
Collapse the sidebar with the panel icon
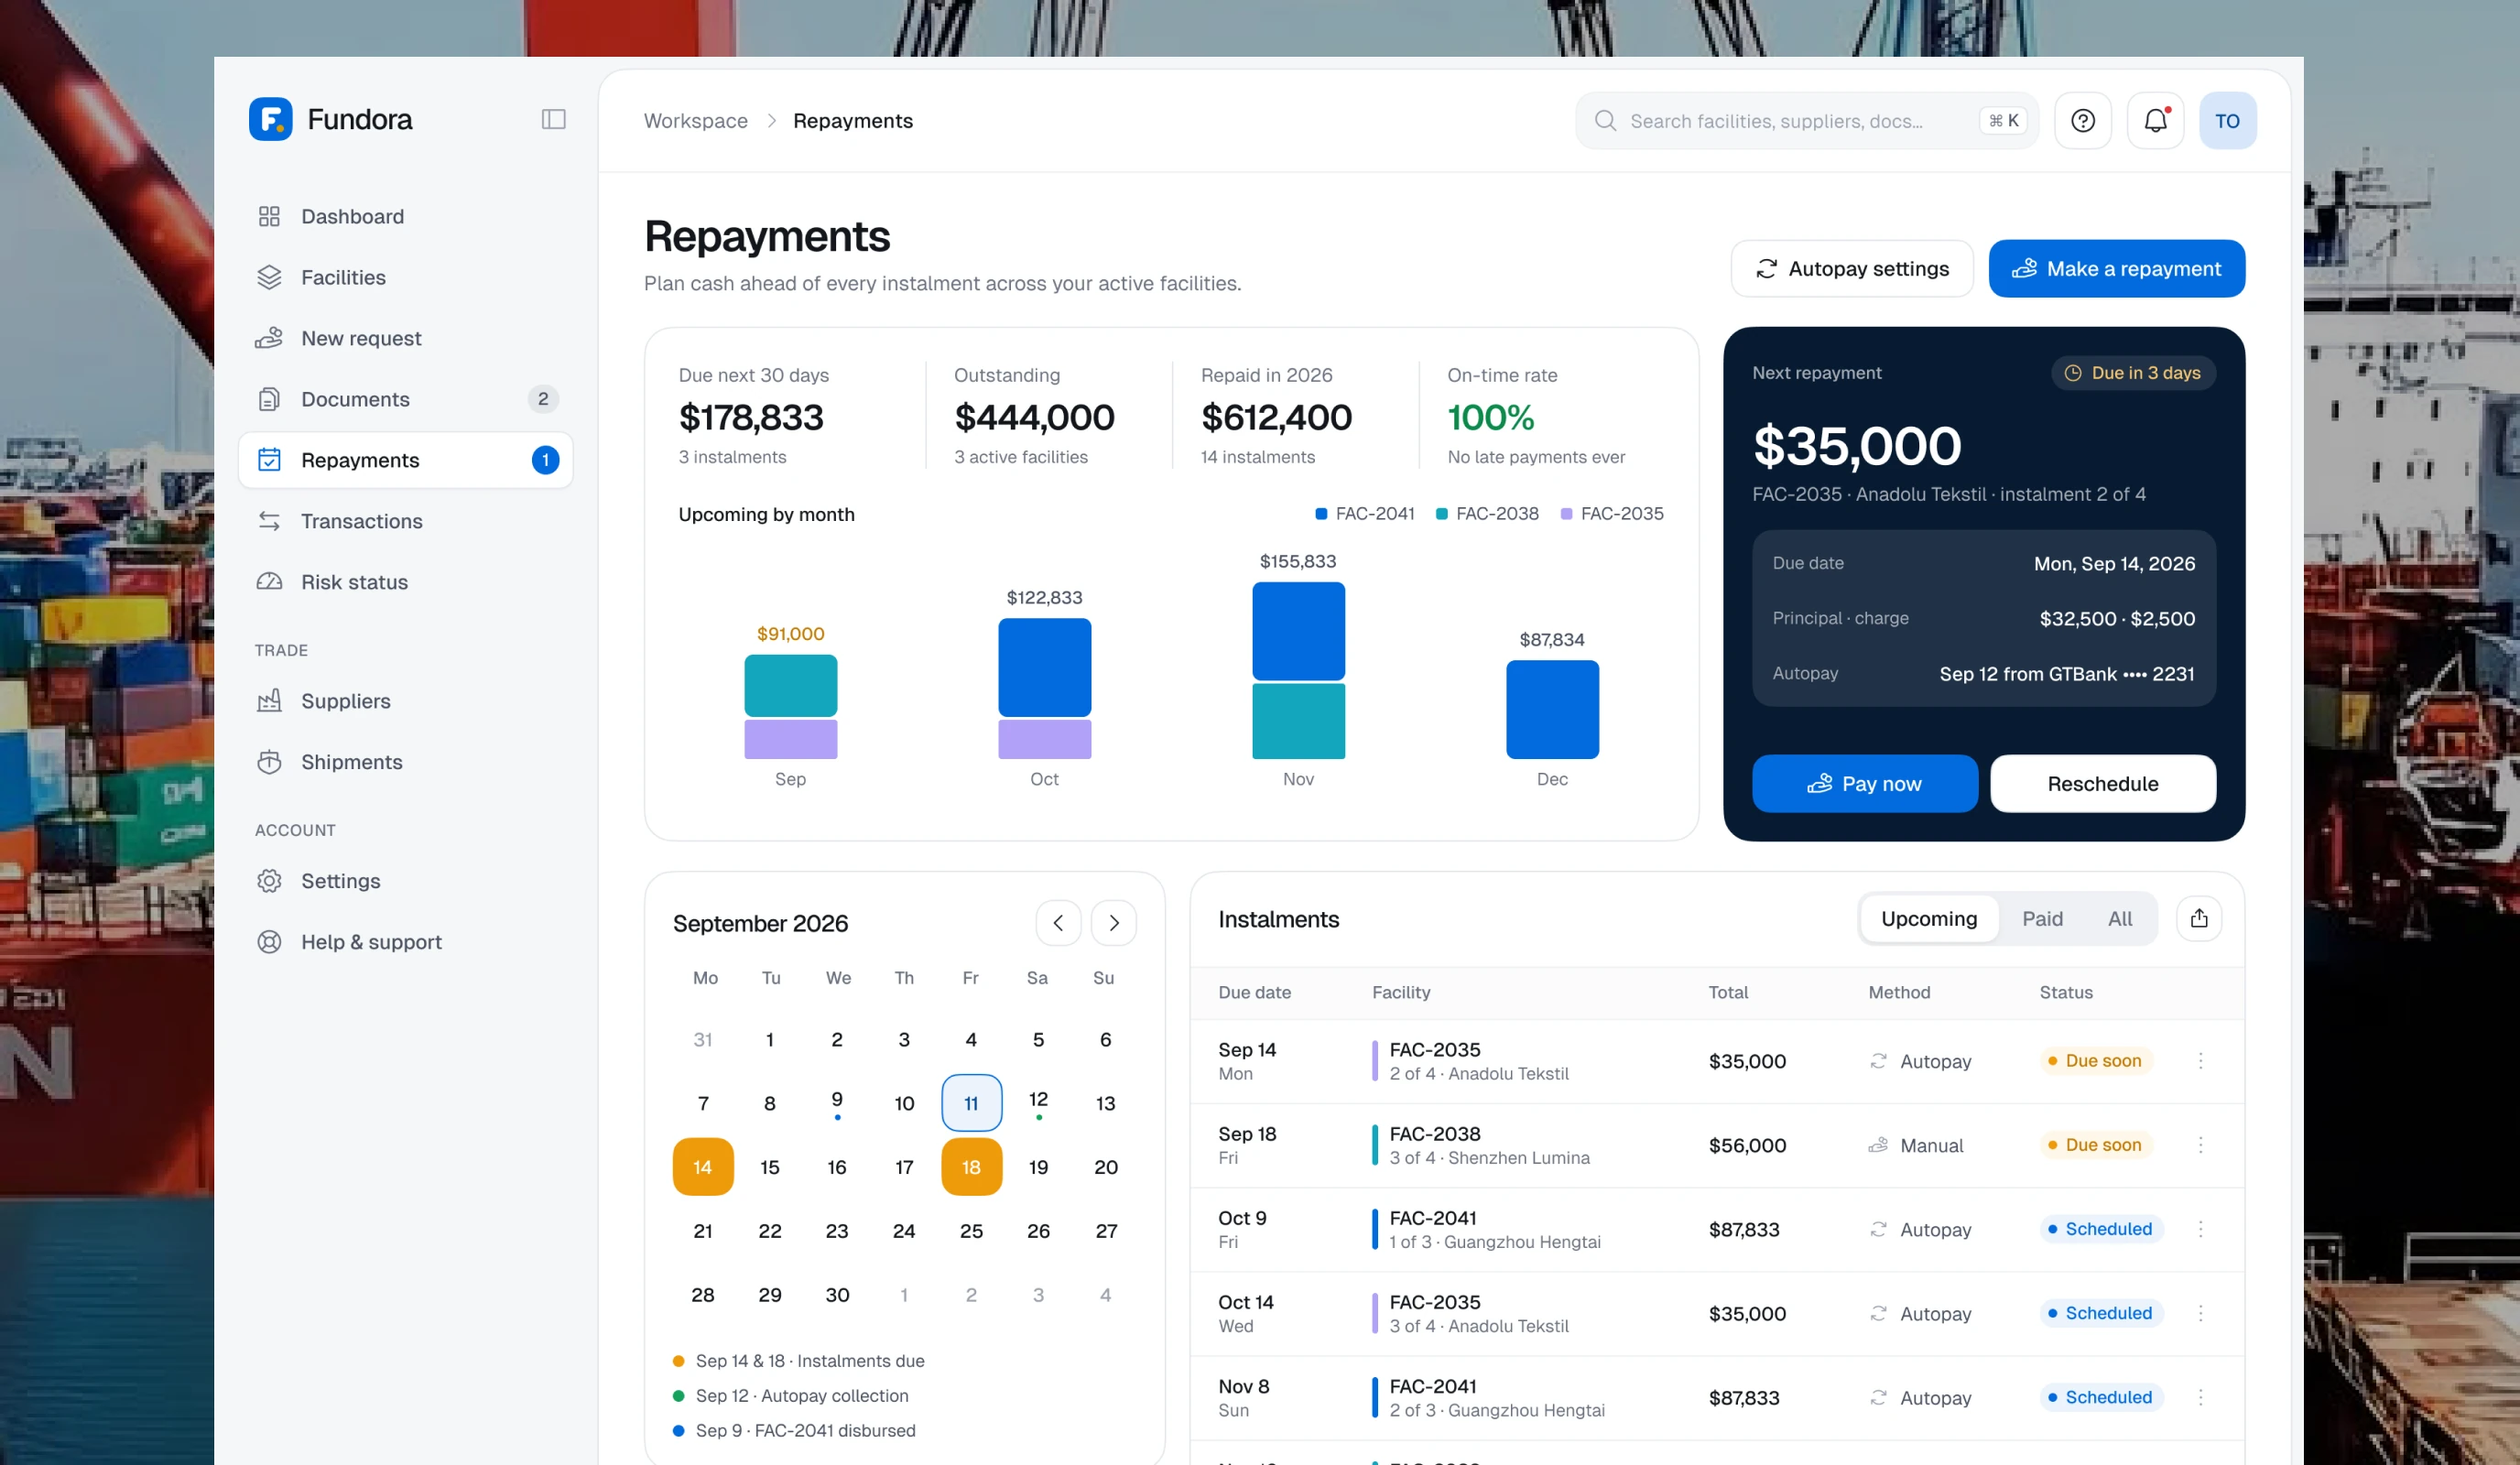(x=553, y=120)
